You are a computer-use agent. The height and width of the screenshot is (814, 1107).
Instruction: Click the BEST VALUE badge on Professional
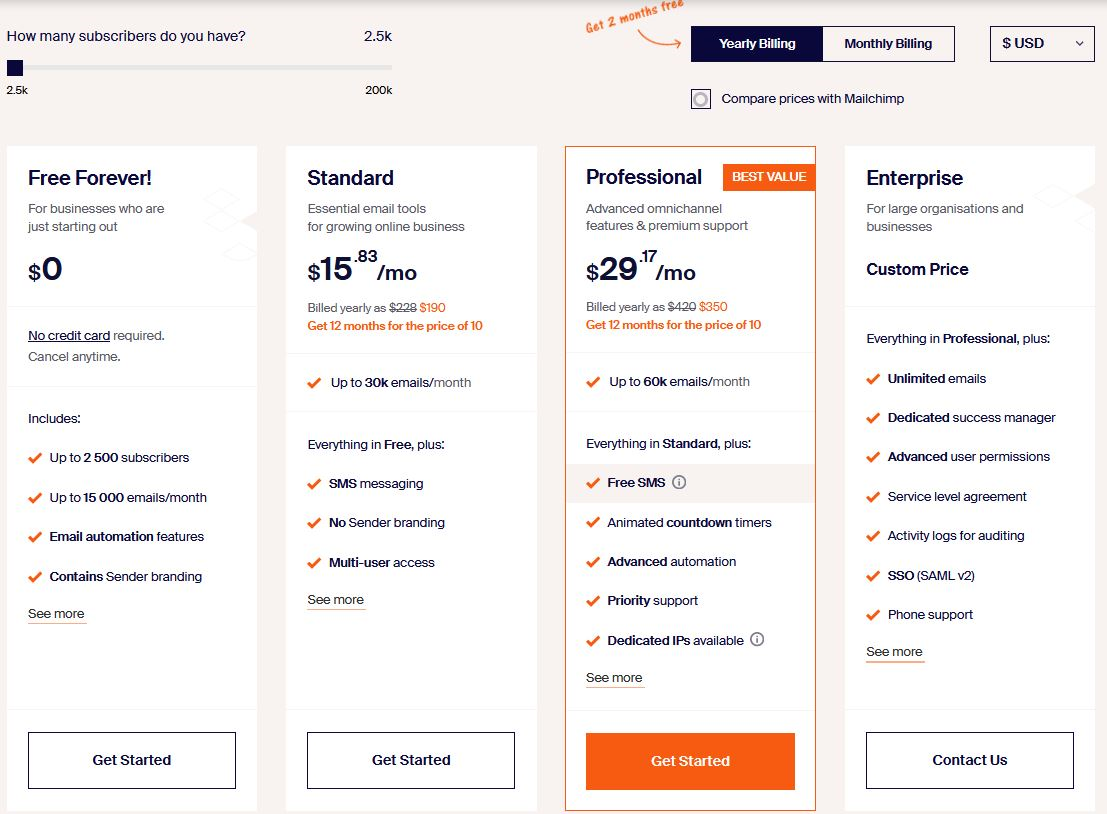[x=769, y=177]
